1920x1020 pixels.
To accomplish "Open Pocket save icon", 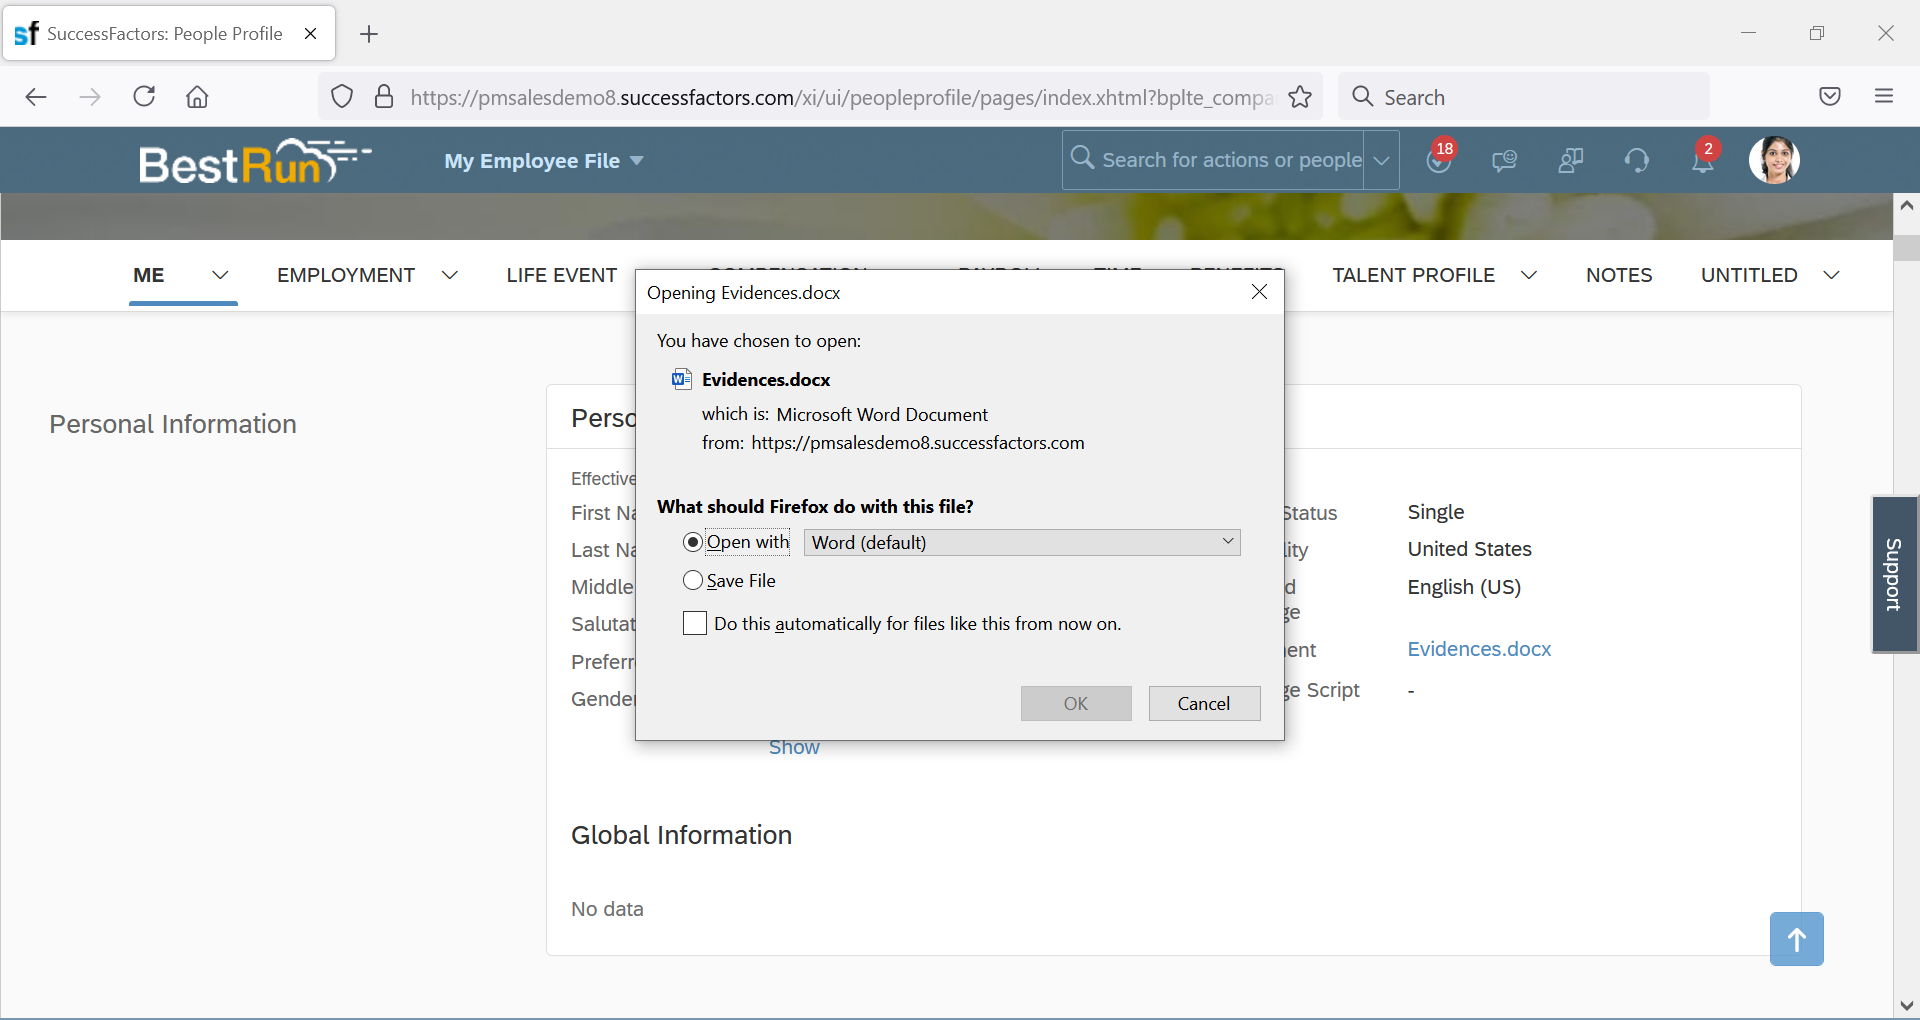I will (x=1830, y=97).
